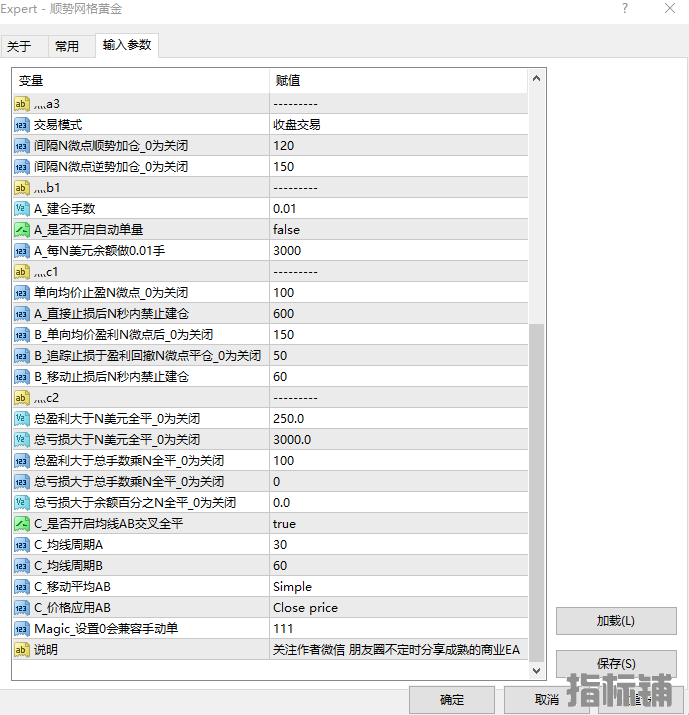Click the vertical scrollbar thumb

click(537, 492)
